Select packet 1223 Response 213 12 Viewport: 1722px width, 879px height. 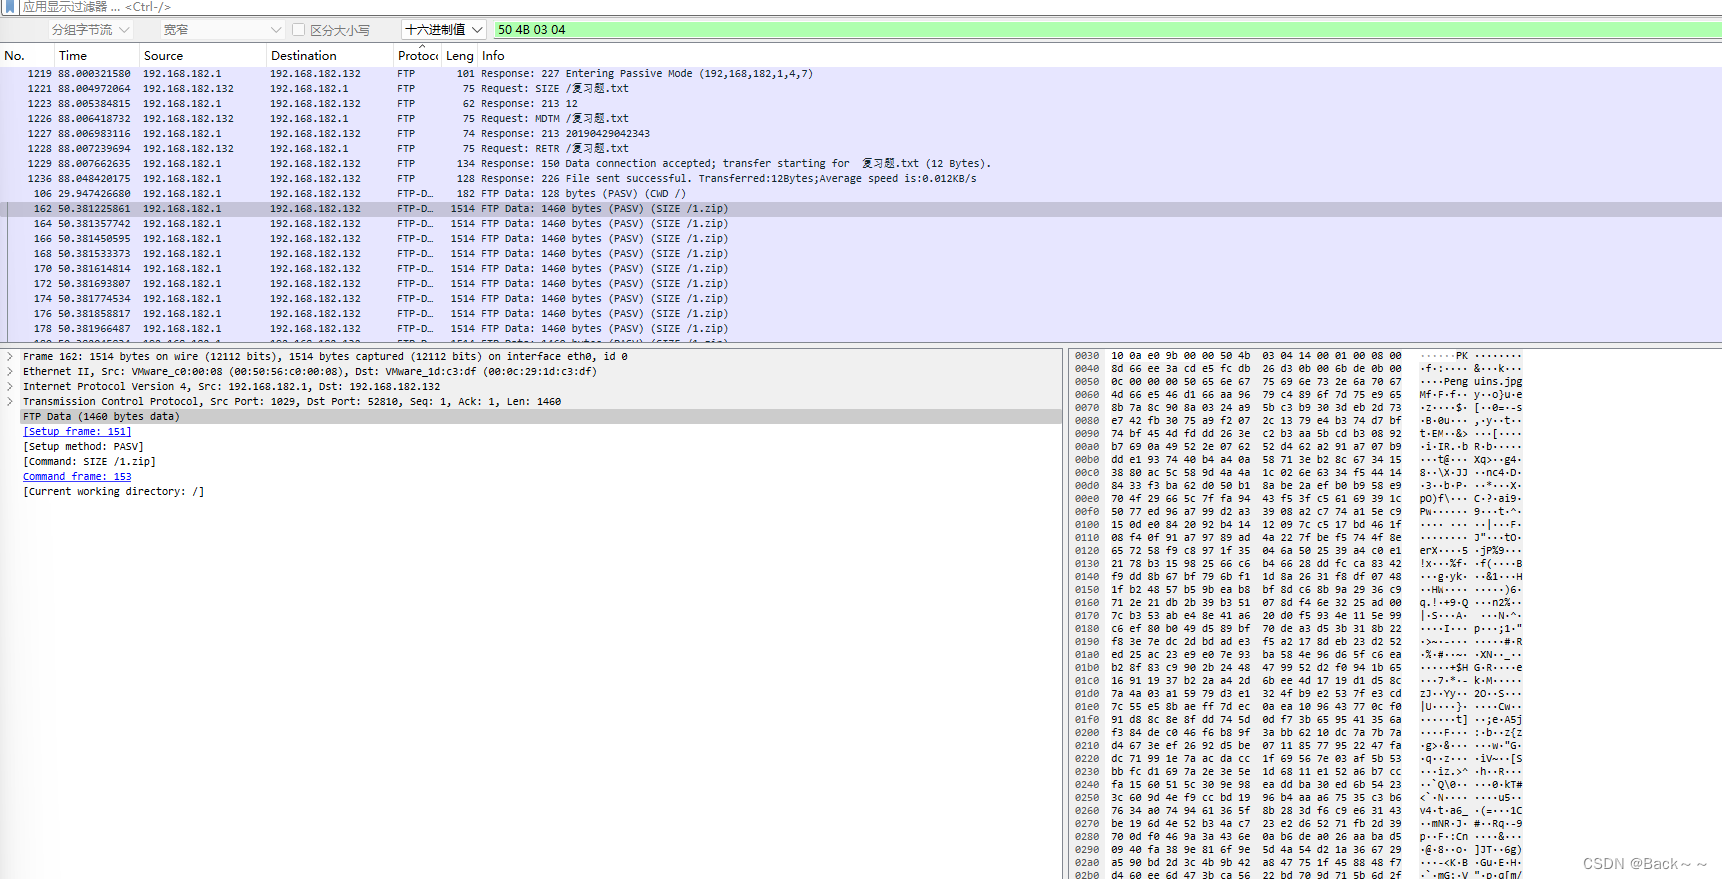(x=861, y=103)
